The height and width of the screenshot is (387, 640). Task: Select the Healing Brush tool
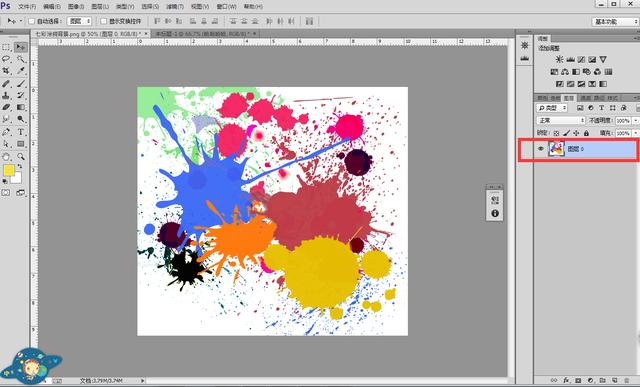coord(6,84)
